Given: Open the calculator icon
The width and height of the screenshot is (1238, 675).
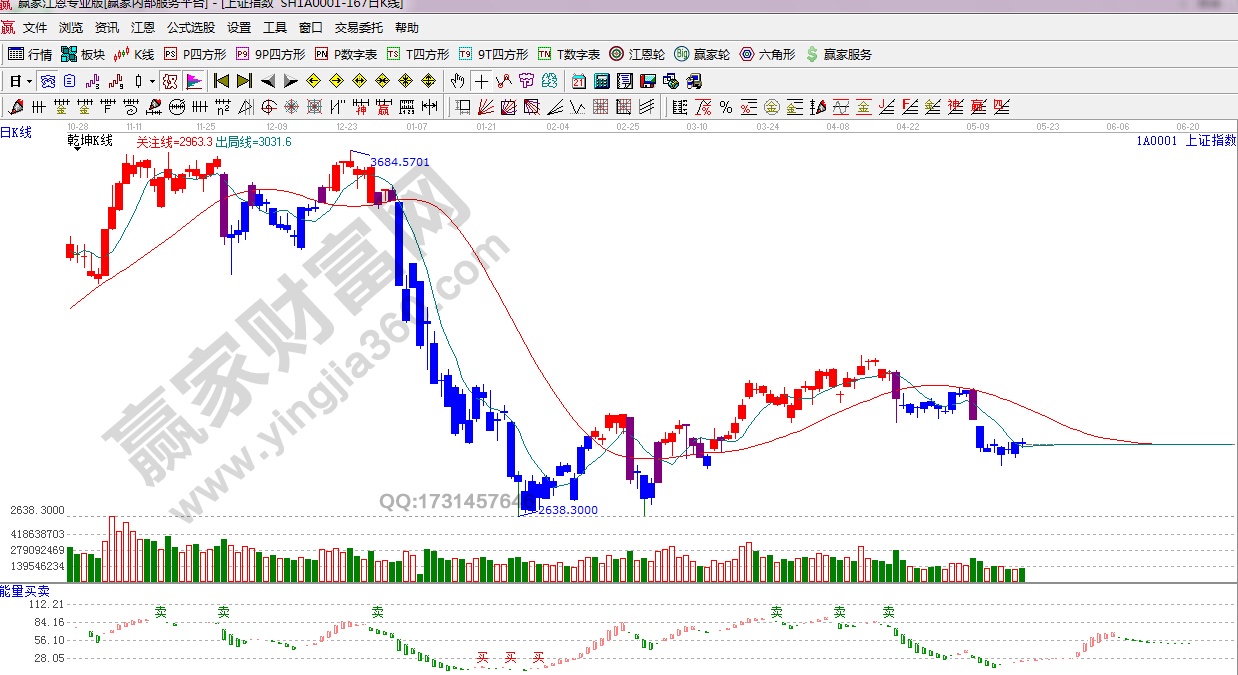Looking at the screenshot, I should 602,81.
